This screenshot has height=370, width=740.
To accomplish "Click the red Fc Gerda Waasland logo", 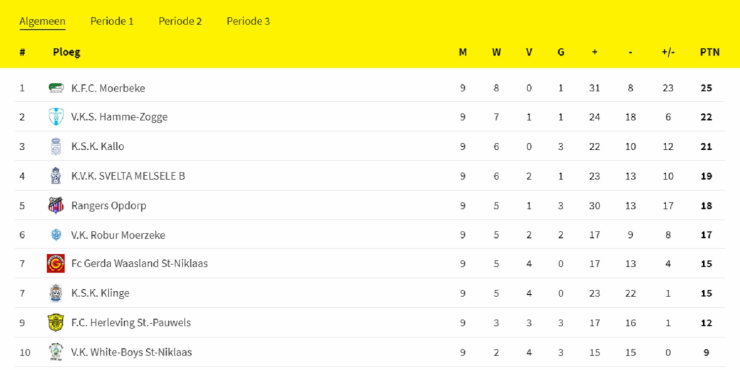I will tap(56, 263).
